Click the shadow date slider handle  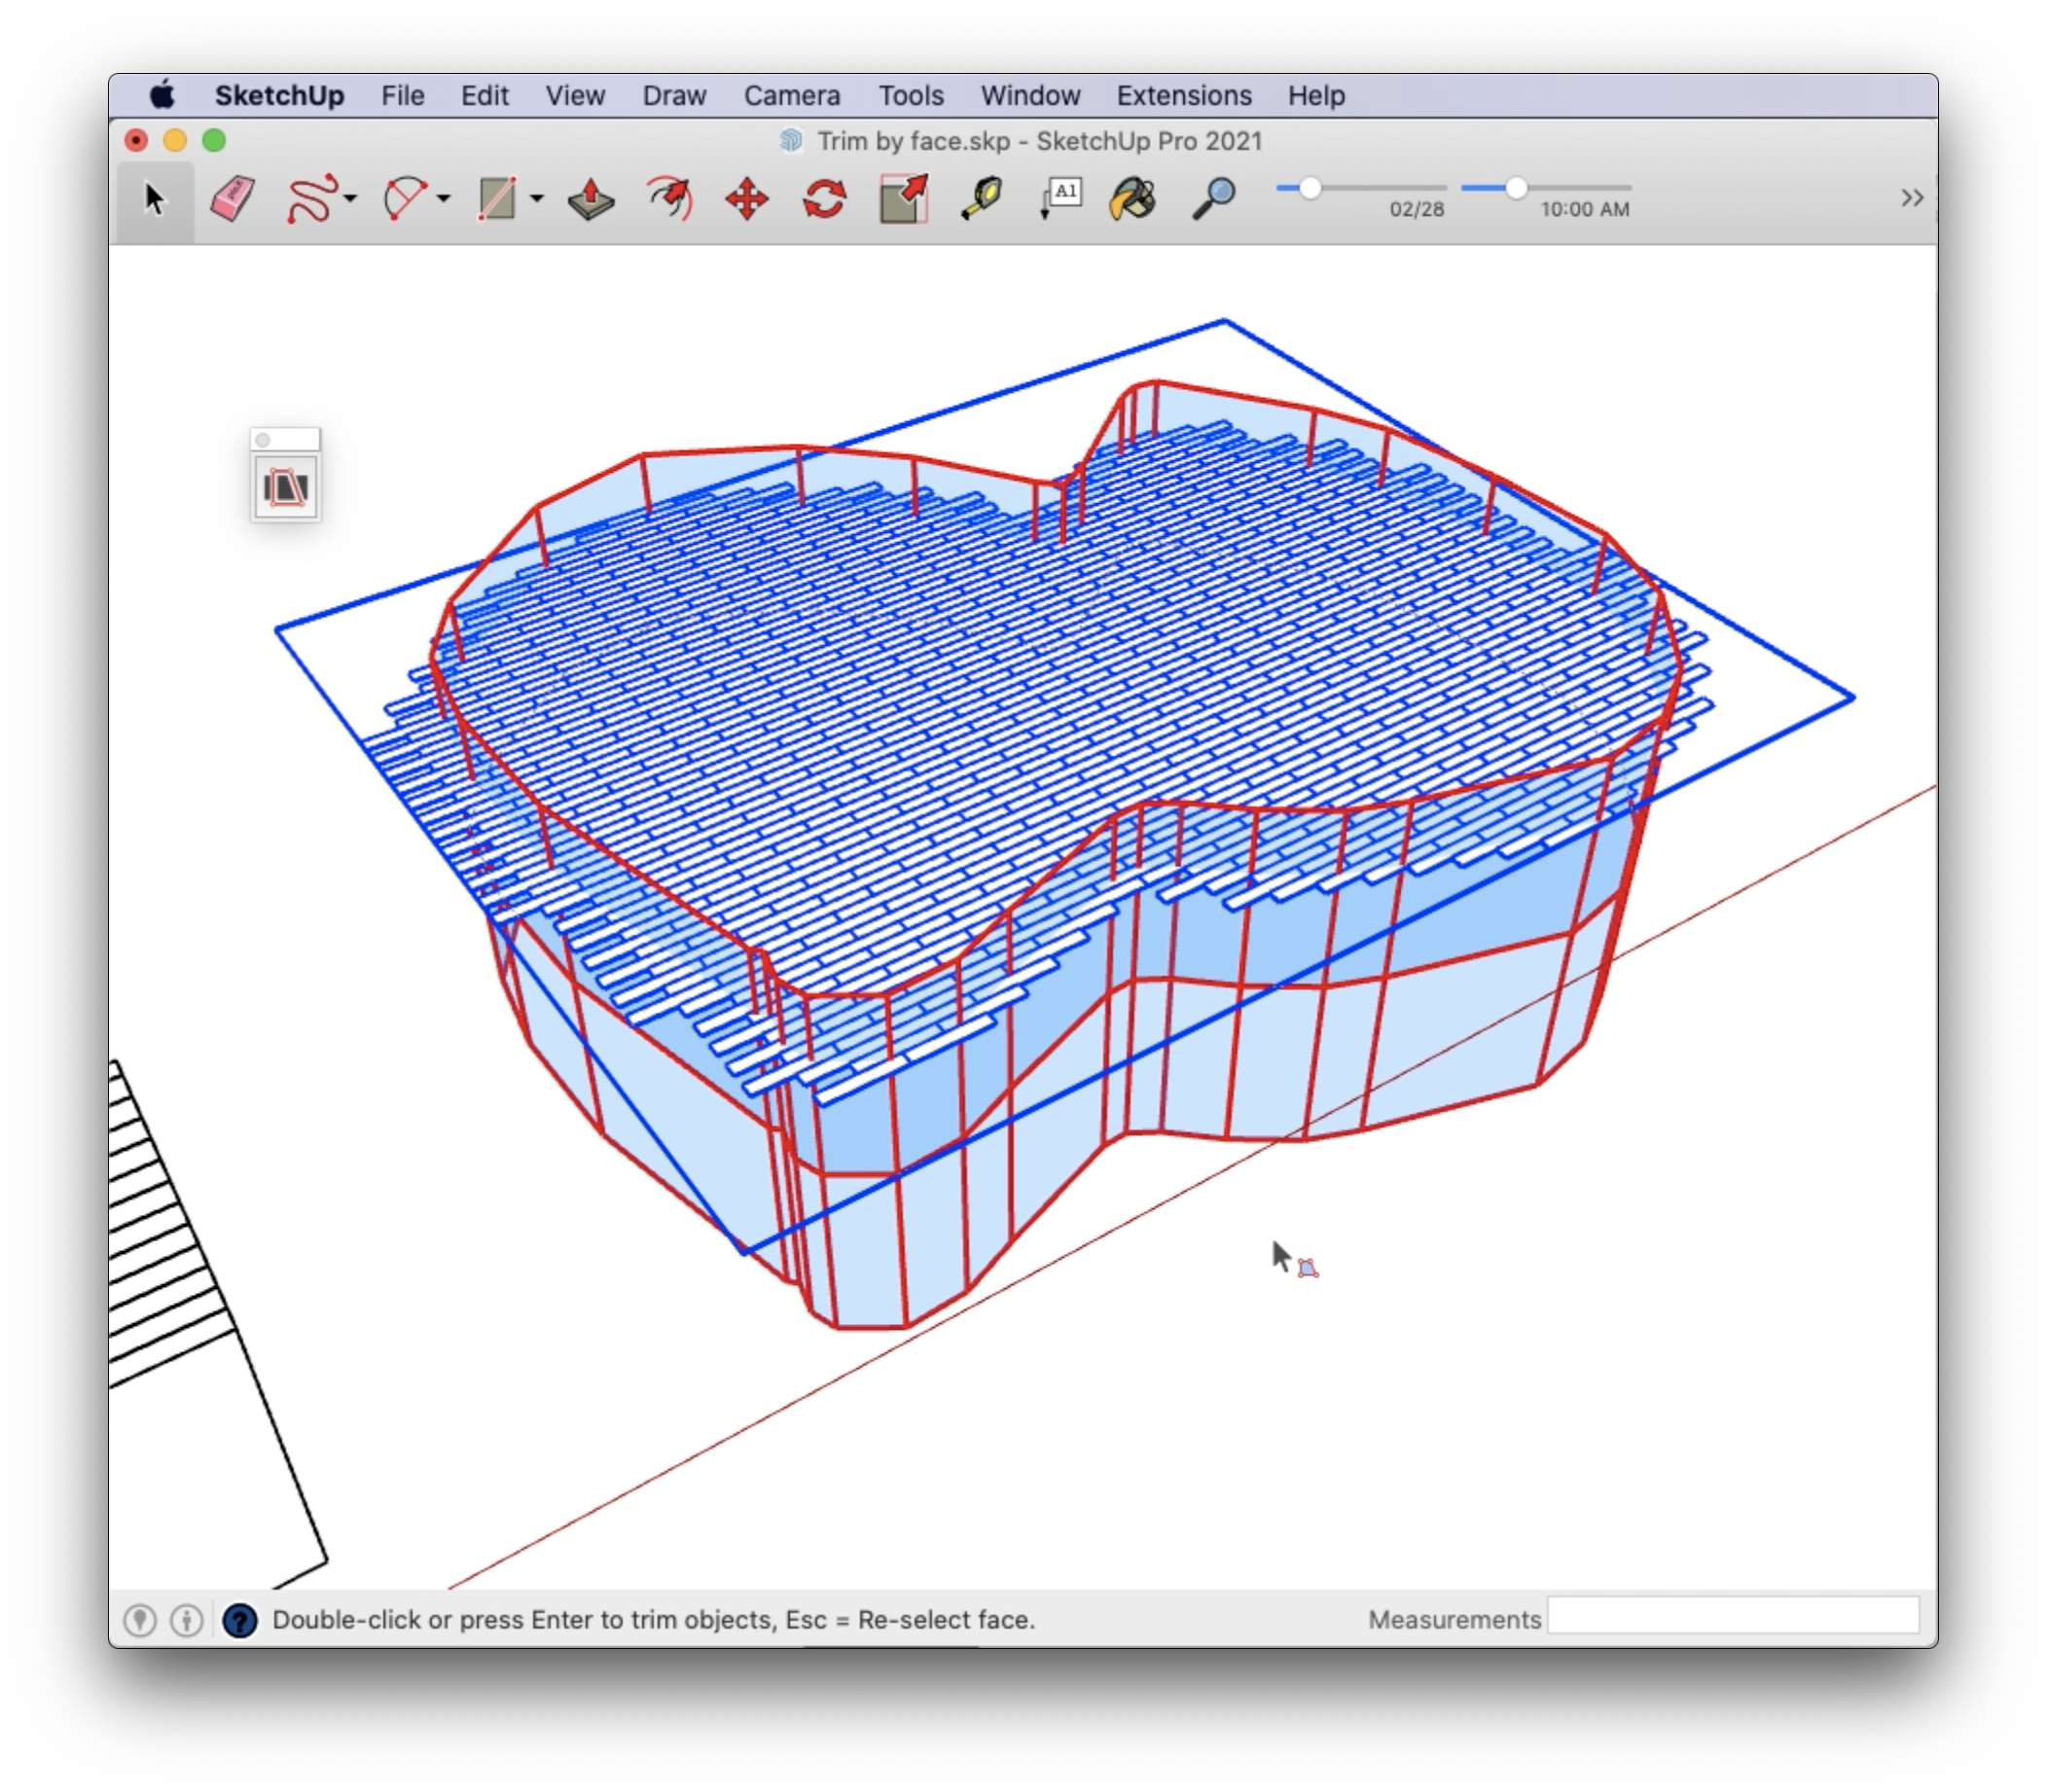point(1310,188)
